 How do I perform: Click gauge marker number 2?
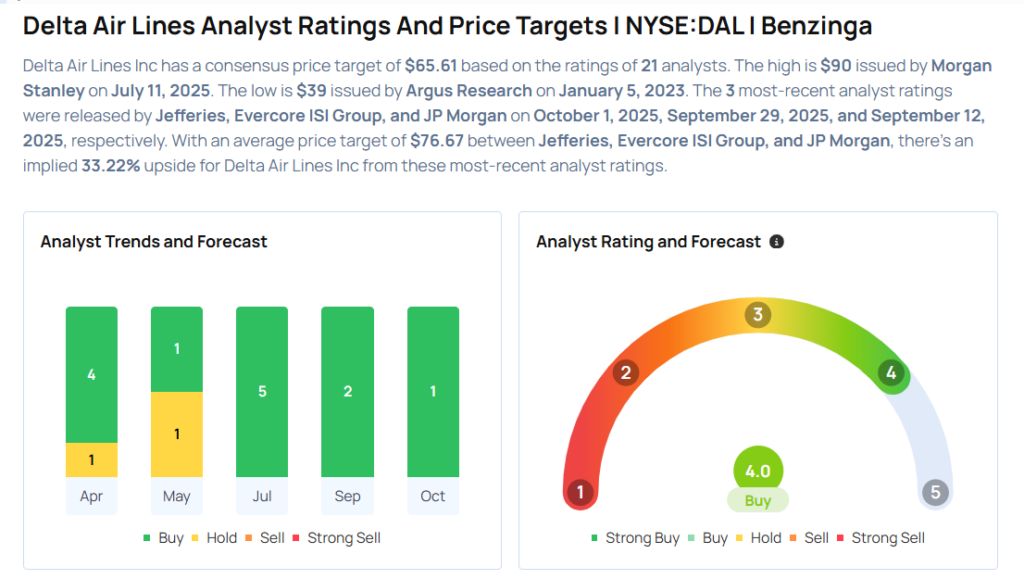[x=626, y=373]
